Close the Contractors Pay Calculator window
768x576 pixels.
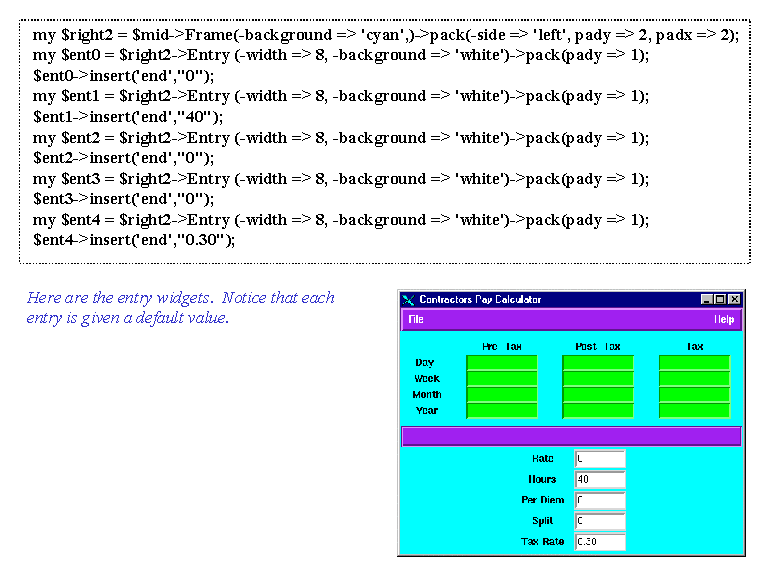click(734, 299)
